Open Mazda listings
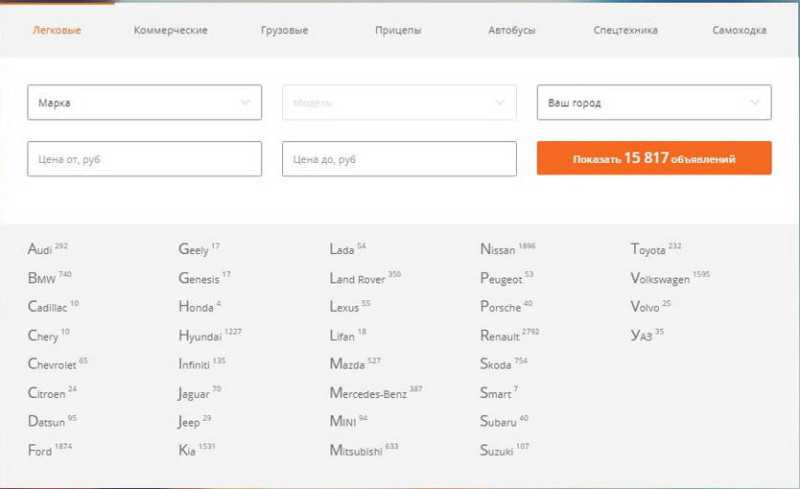The image size is (800, 489). [x=347, y=364]
